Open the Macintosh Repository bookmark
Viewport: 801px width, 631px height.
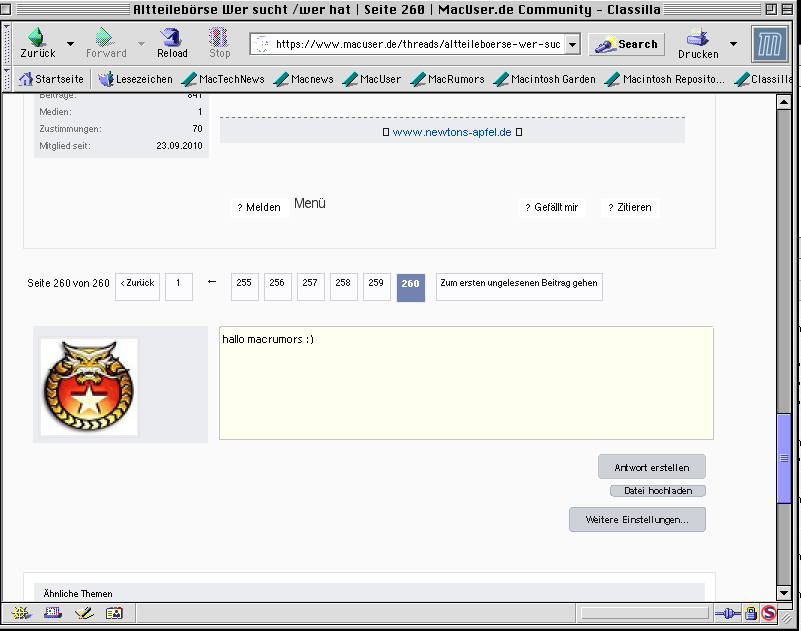click(x=665, y=79)
